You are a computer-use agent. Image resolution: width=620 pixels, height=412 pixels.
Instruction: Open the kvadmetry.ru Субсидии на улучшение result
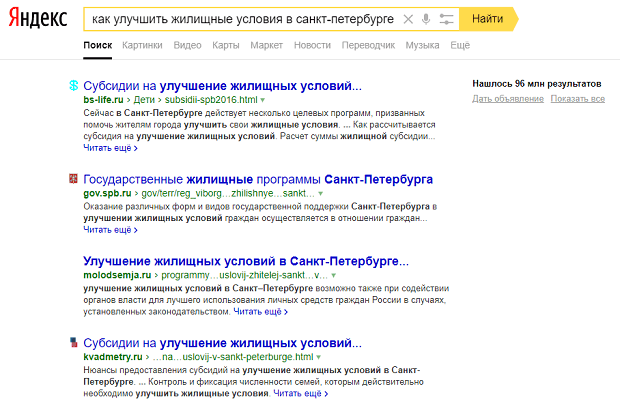pyautogui.click(x=223, y=343)
